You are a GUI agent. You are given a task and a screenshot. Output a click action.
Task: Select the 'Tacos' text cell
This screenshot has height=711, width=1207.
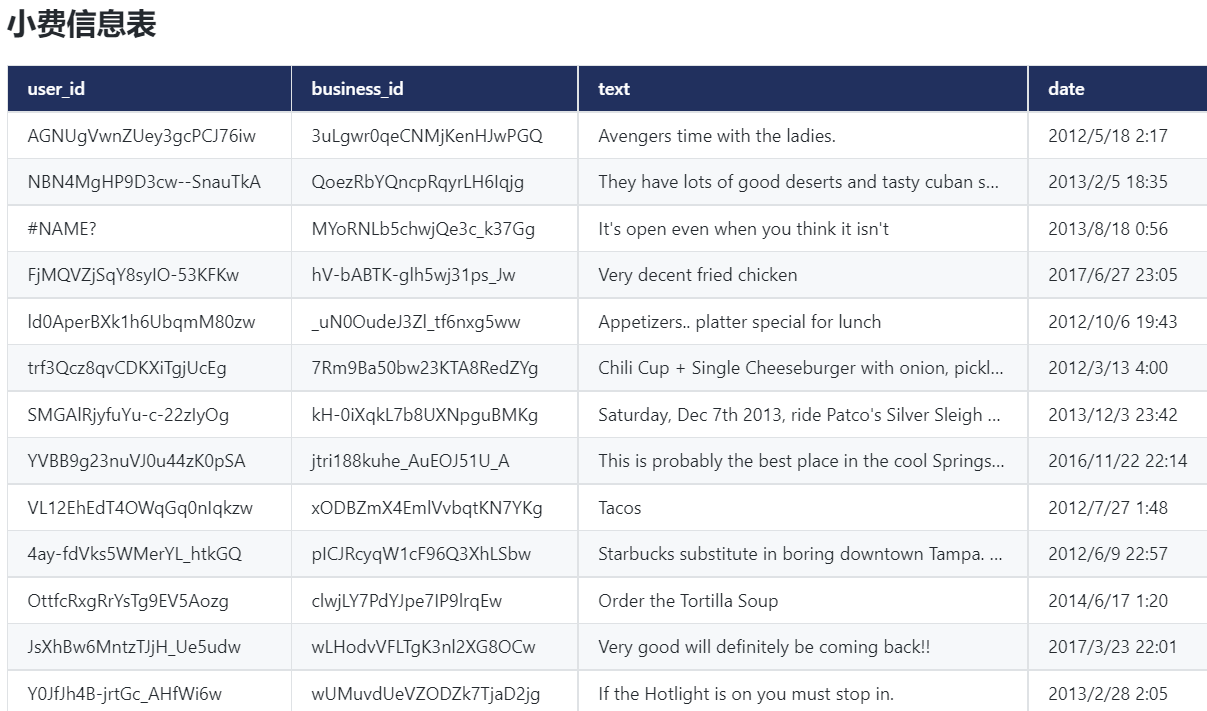click(x=620, y=508)
